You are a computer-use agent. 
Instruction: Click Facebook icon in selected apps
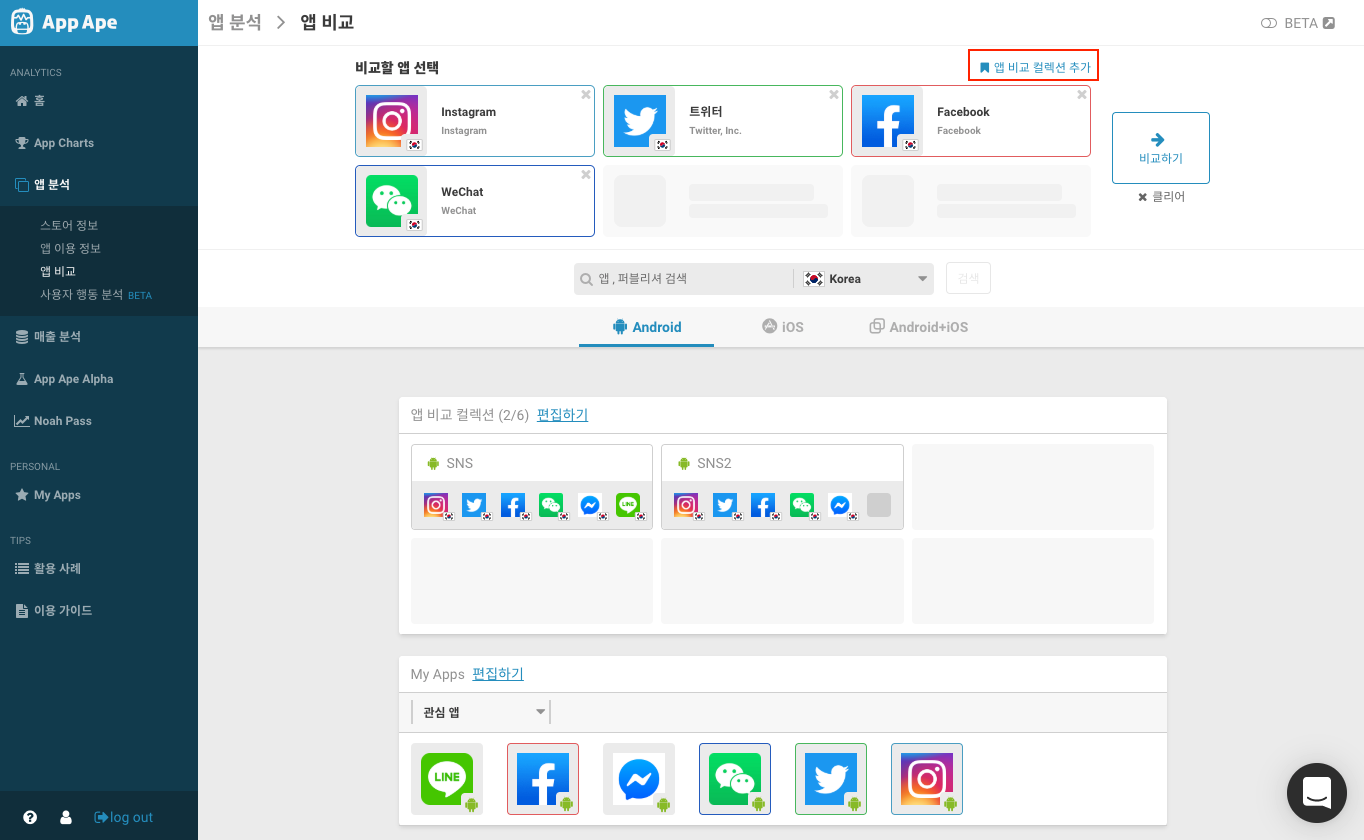888,121
